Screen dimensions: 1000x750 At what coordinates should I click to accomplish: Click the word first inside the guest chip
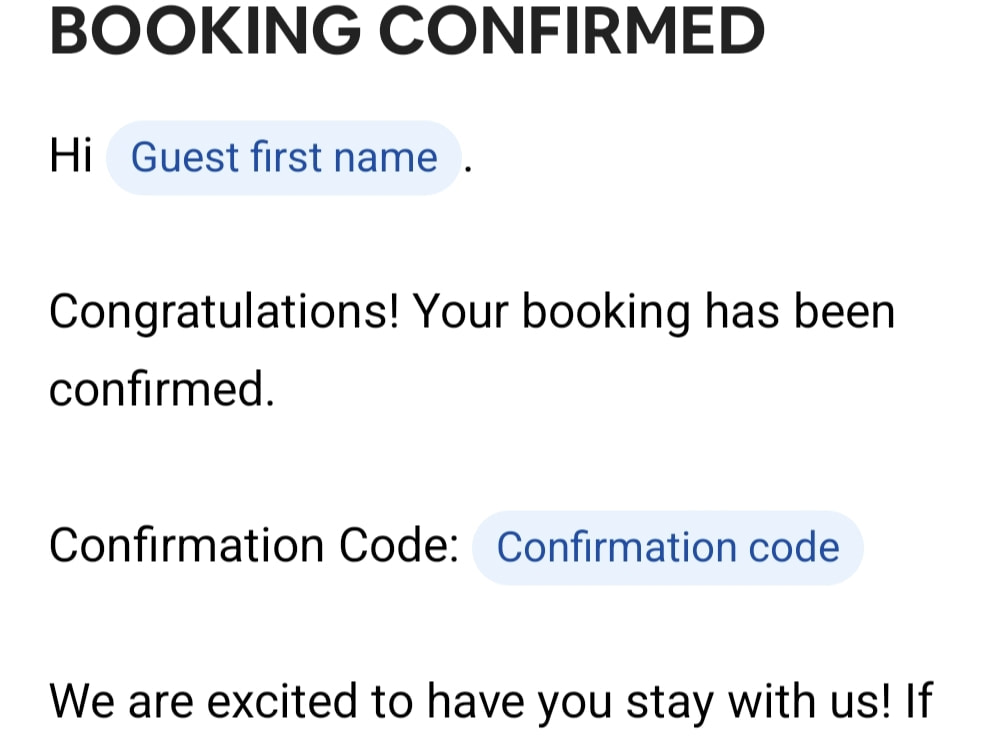286,157
